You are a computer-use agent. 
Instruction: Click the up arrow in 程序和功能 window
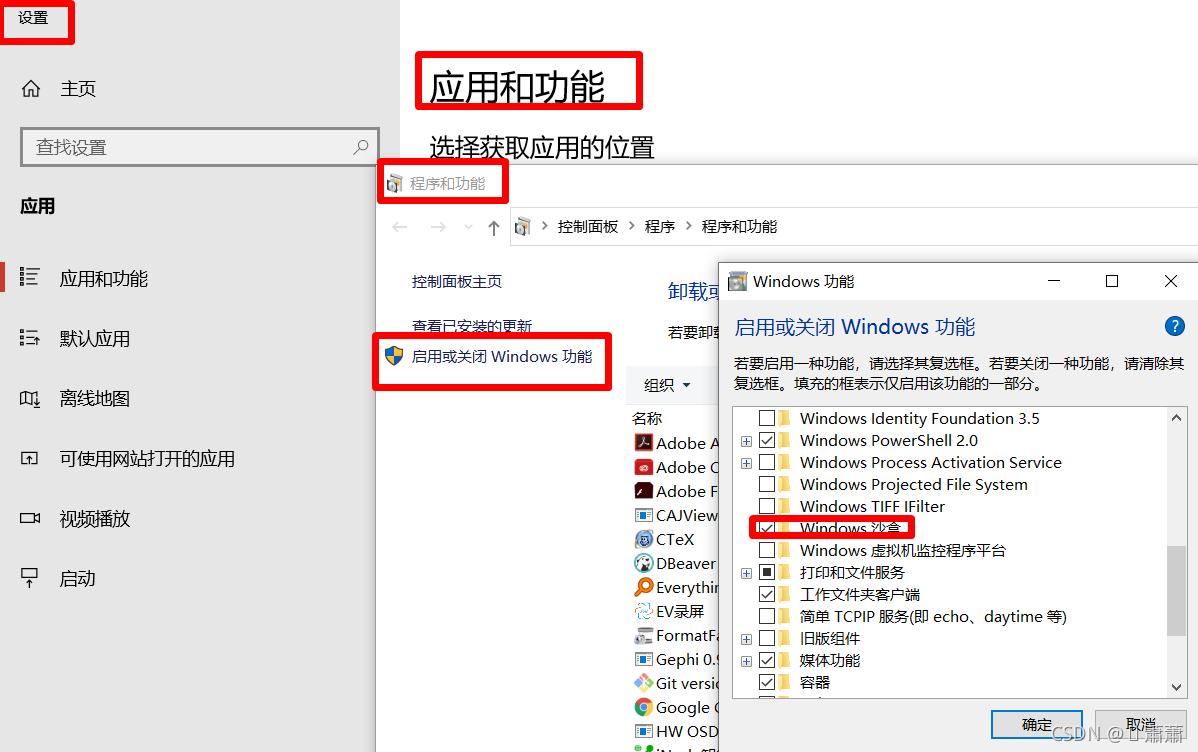pos(494,227)
